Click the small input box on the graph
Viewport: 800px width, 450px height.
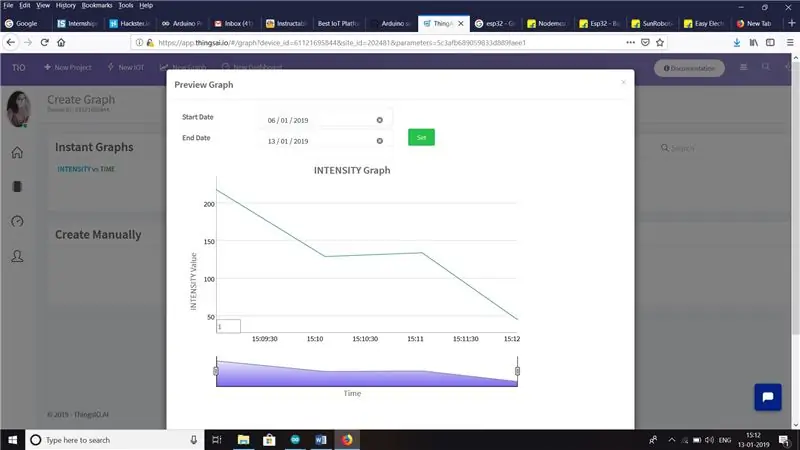tap(228, 326)
